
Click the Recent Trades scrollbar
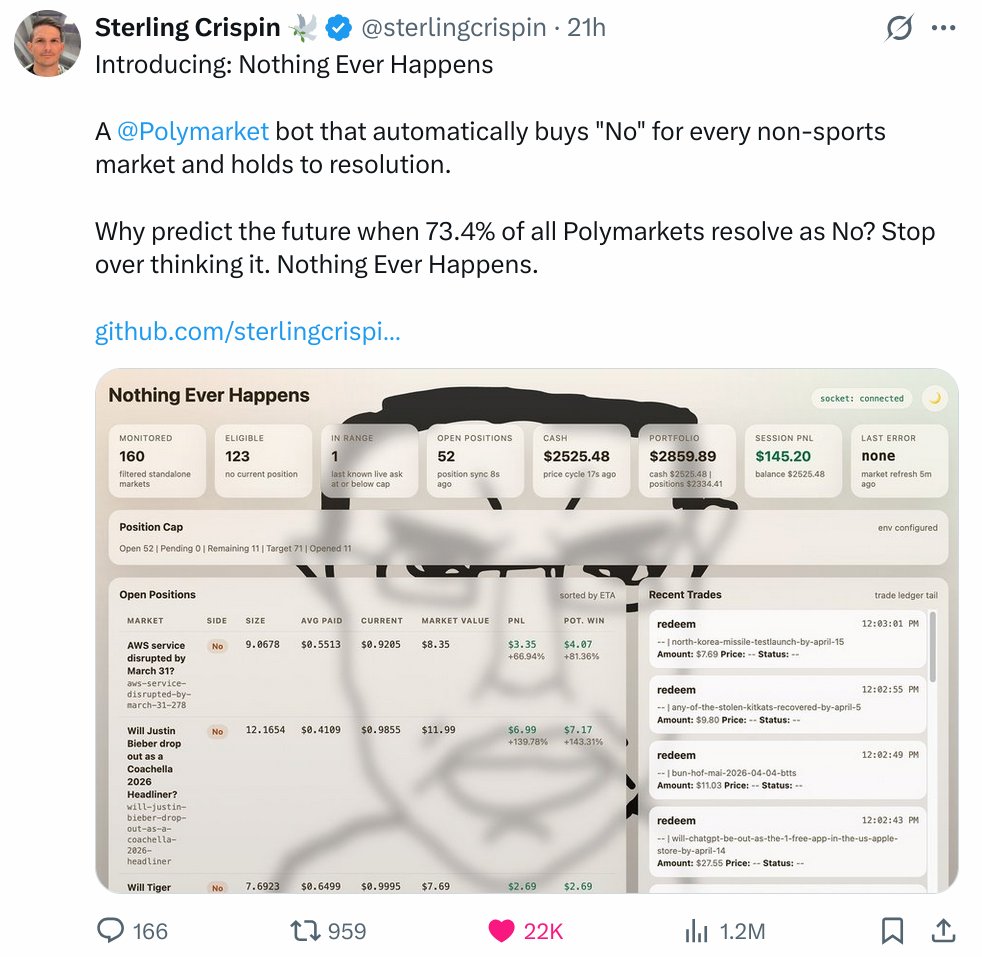(933, 646)
